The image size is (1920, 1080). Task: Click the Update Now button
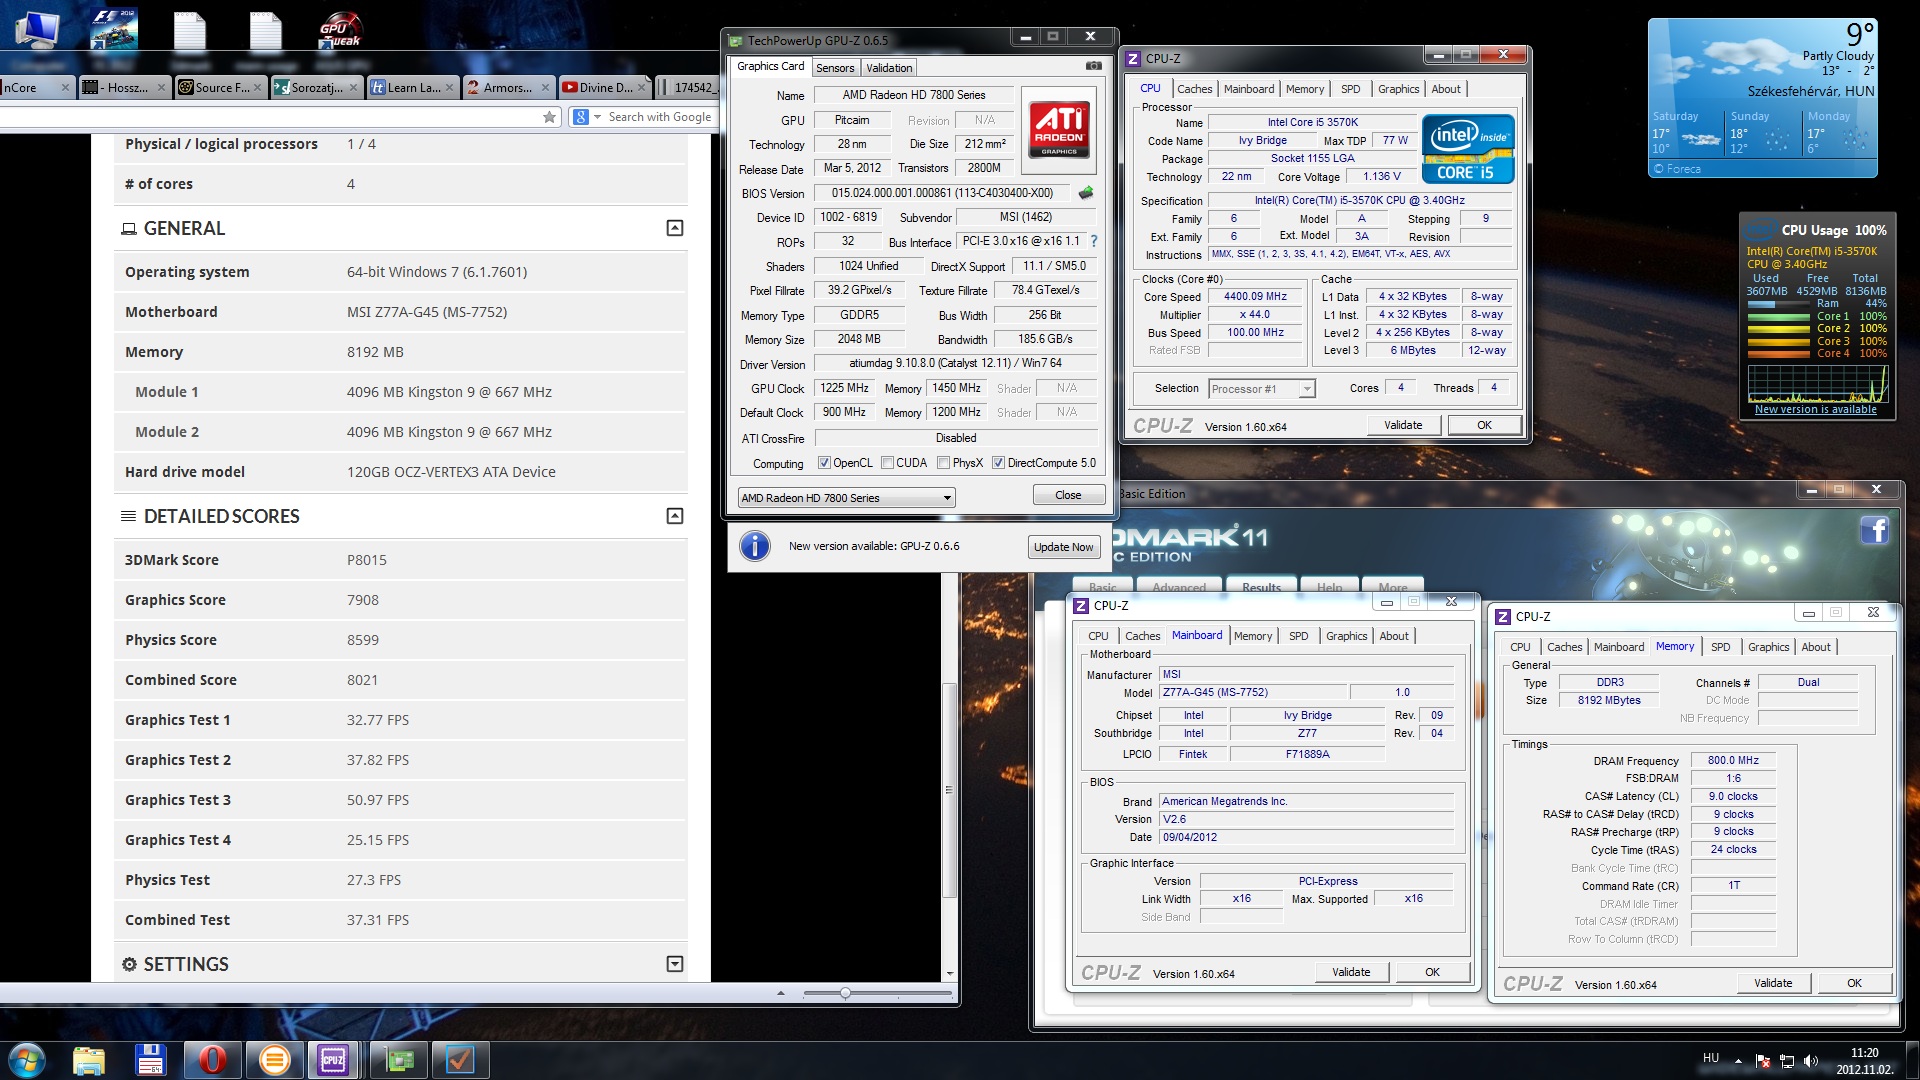[1063, 547]
